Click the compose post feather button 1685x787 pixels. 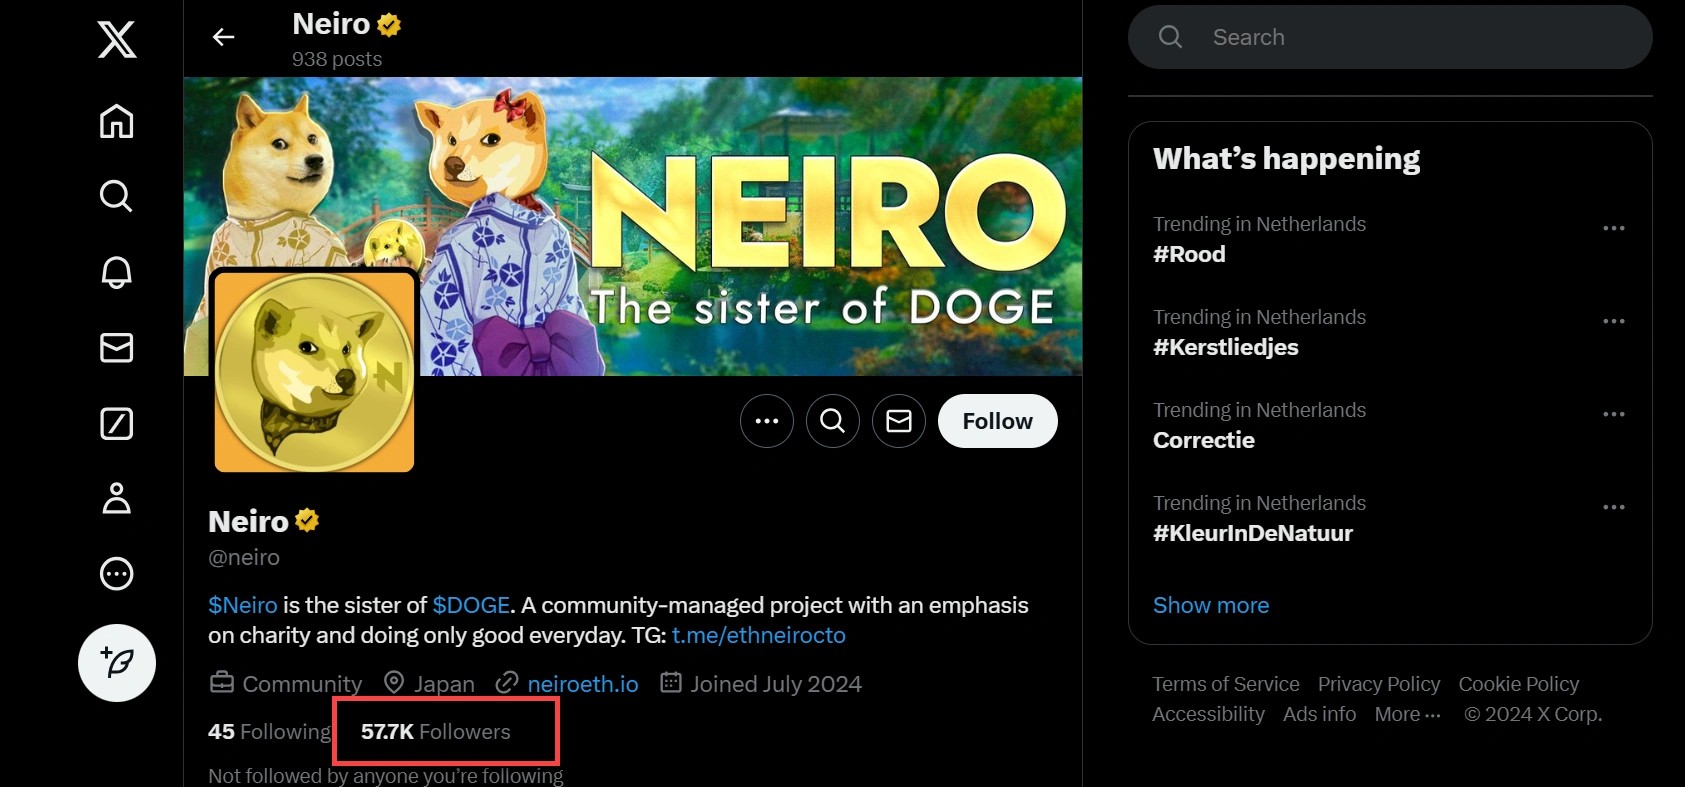click(117, 663)
